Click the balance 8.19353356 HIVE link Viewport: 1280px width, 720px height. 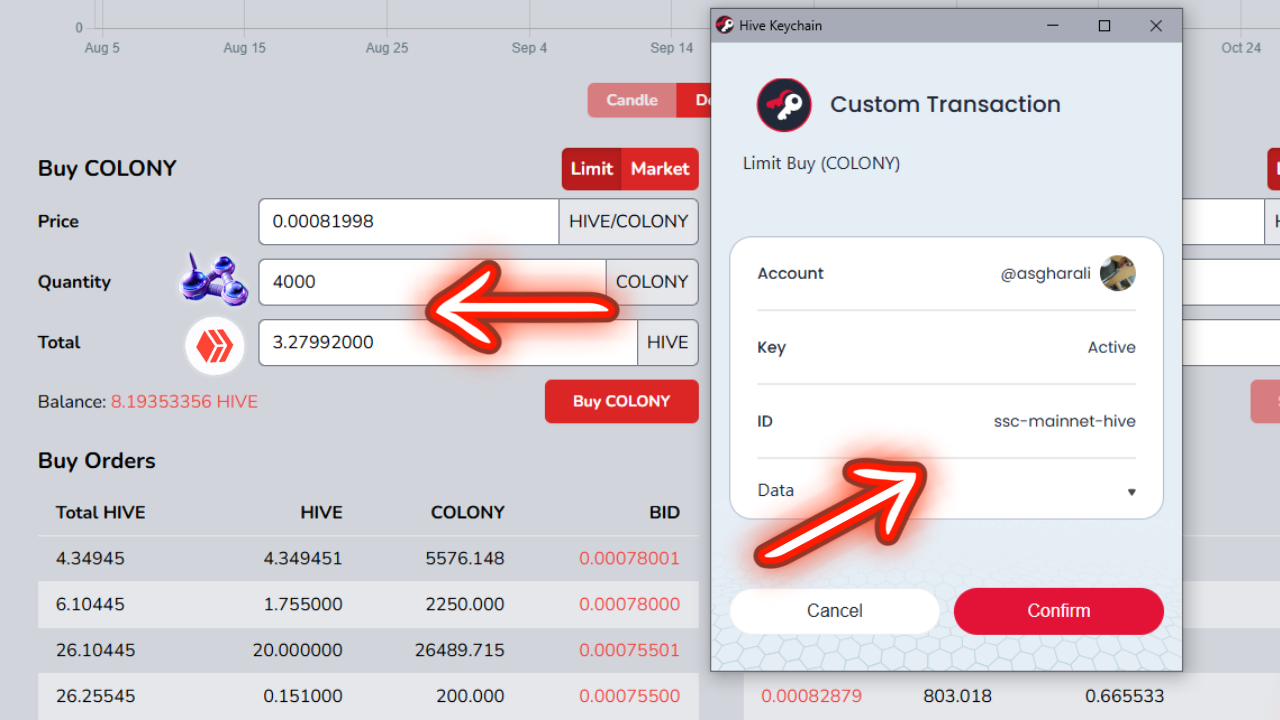[x=184, y=402]
